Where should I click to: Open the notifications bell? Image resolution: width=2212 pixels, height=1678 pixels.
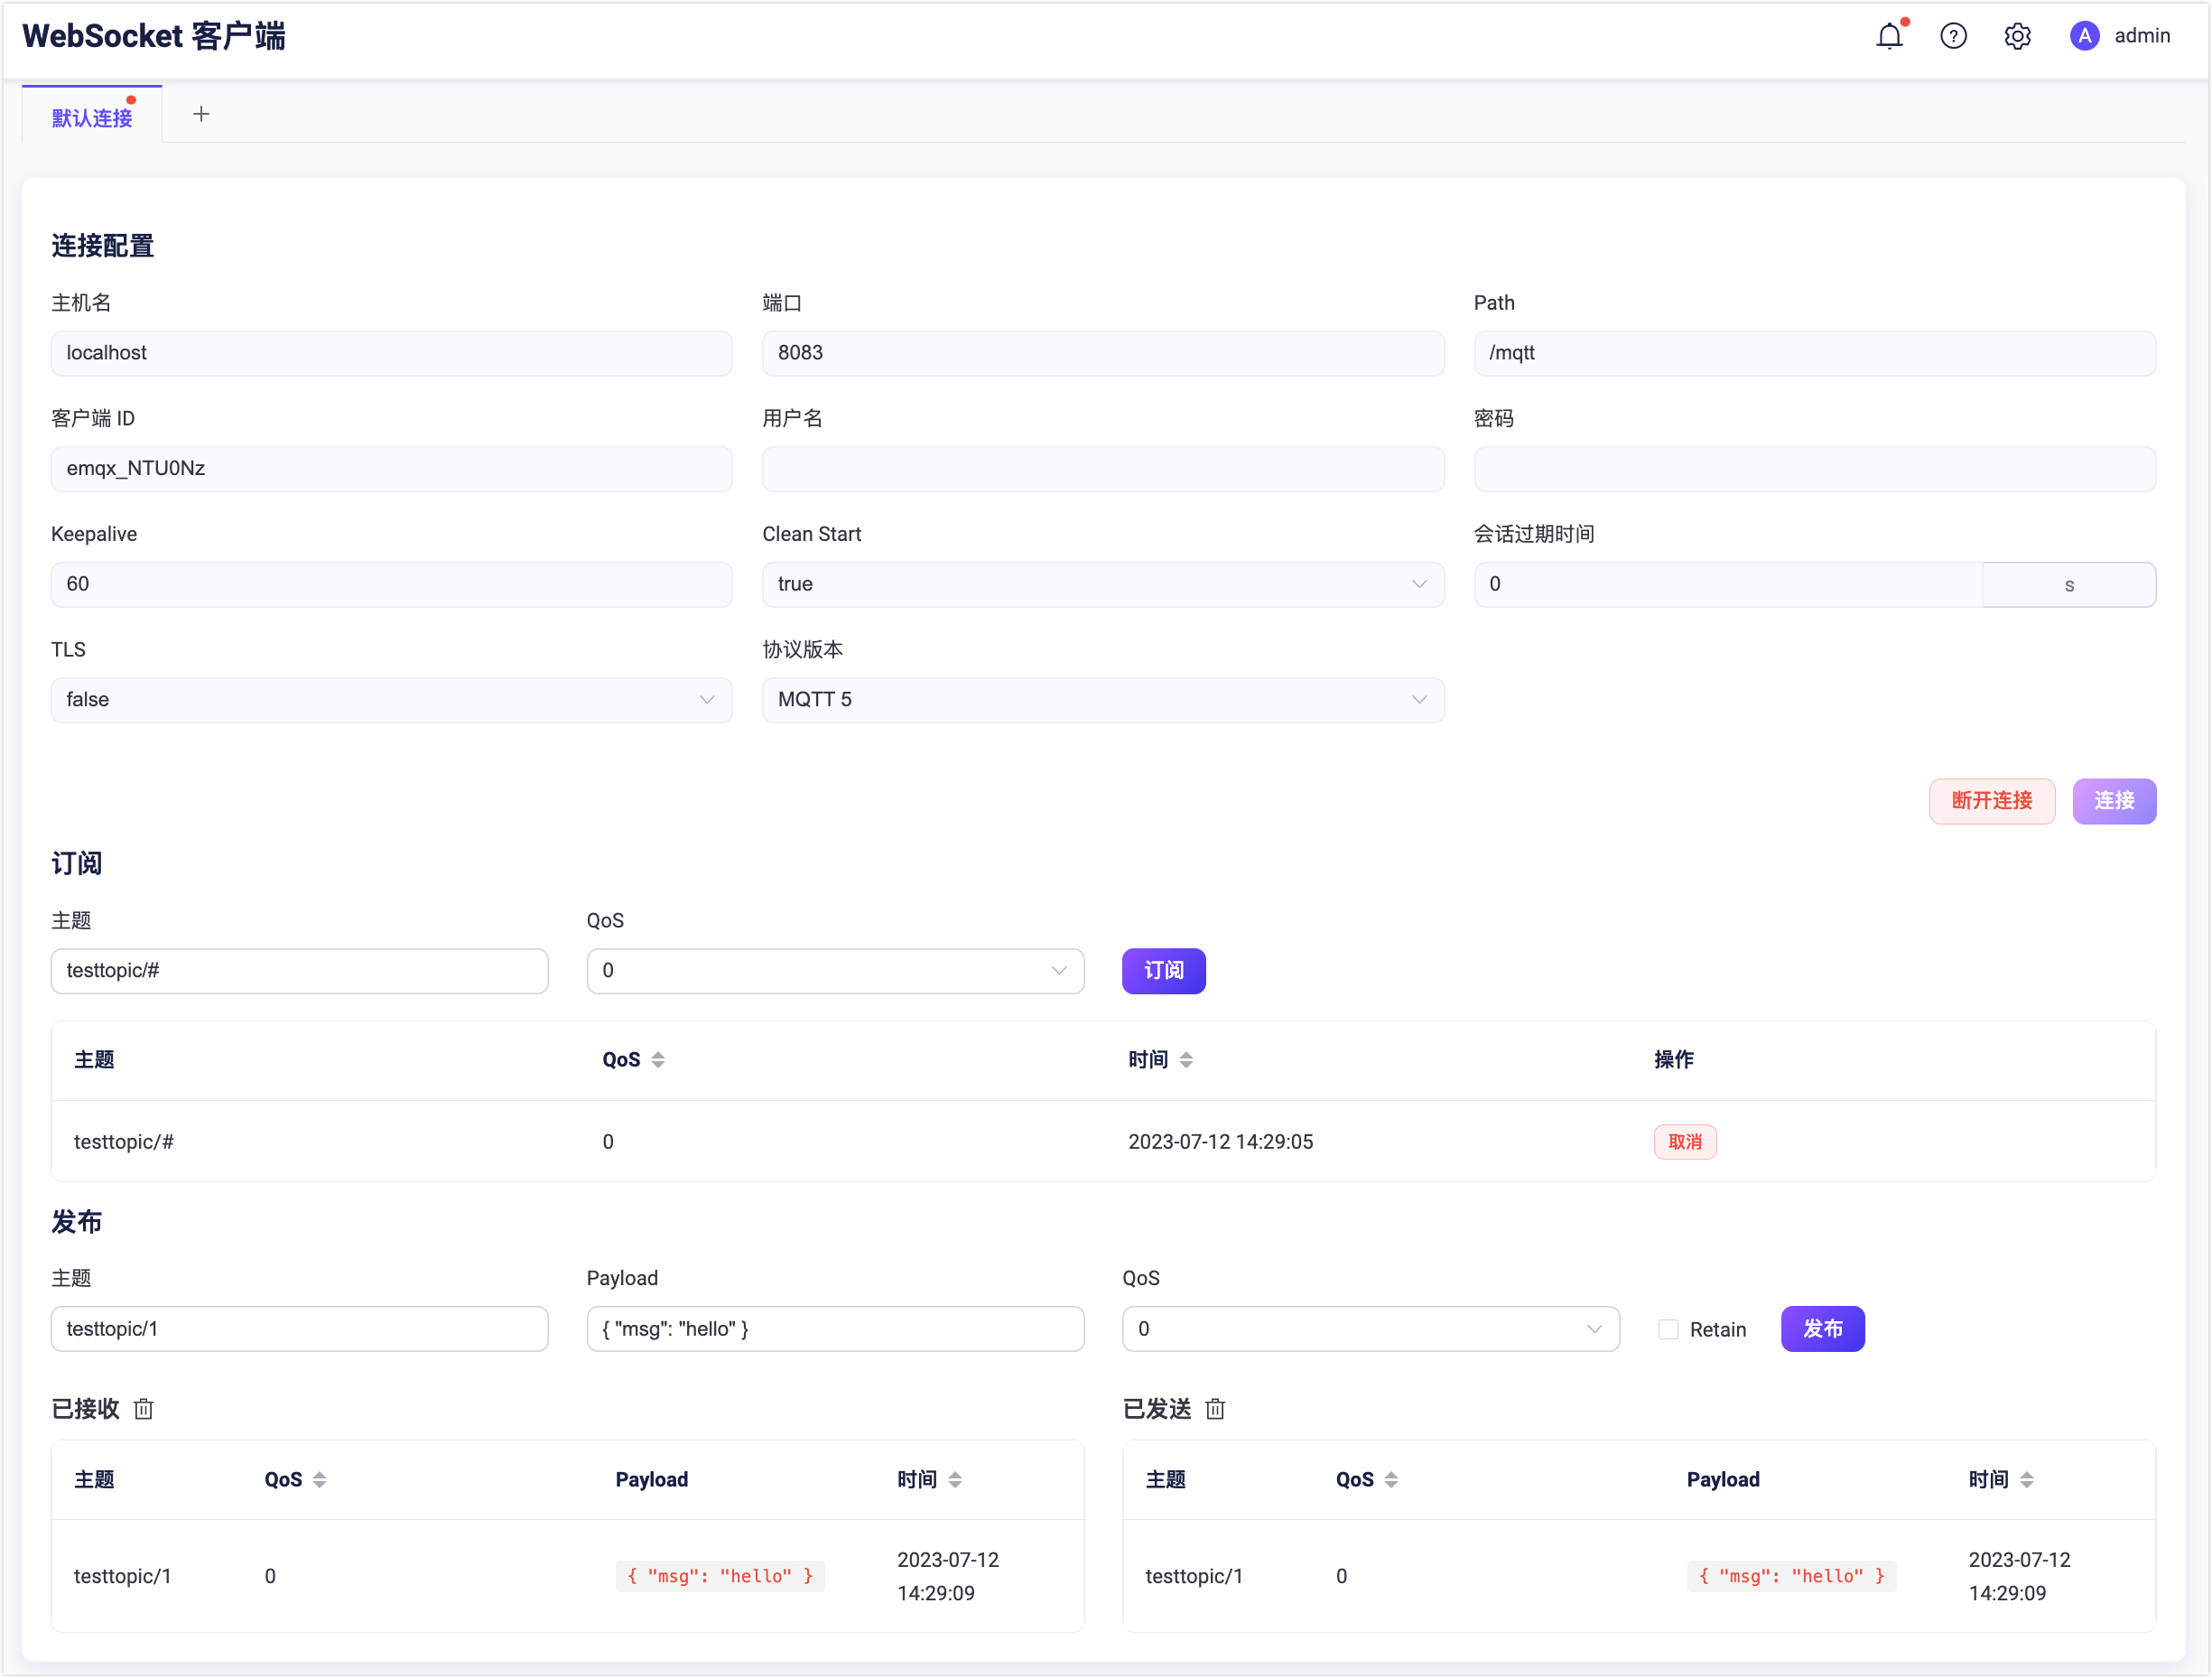(x=1891, y=35)
